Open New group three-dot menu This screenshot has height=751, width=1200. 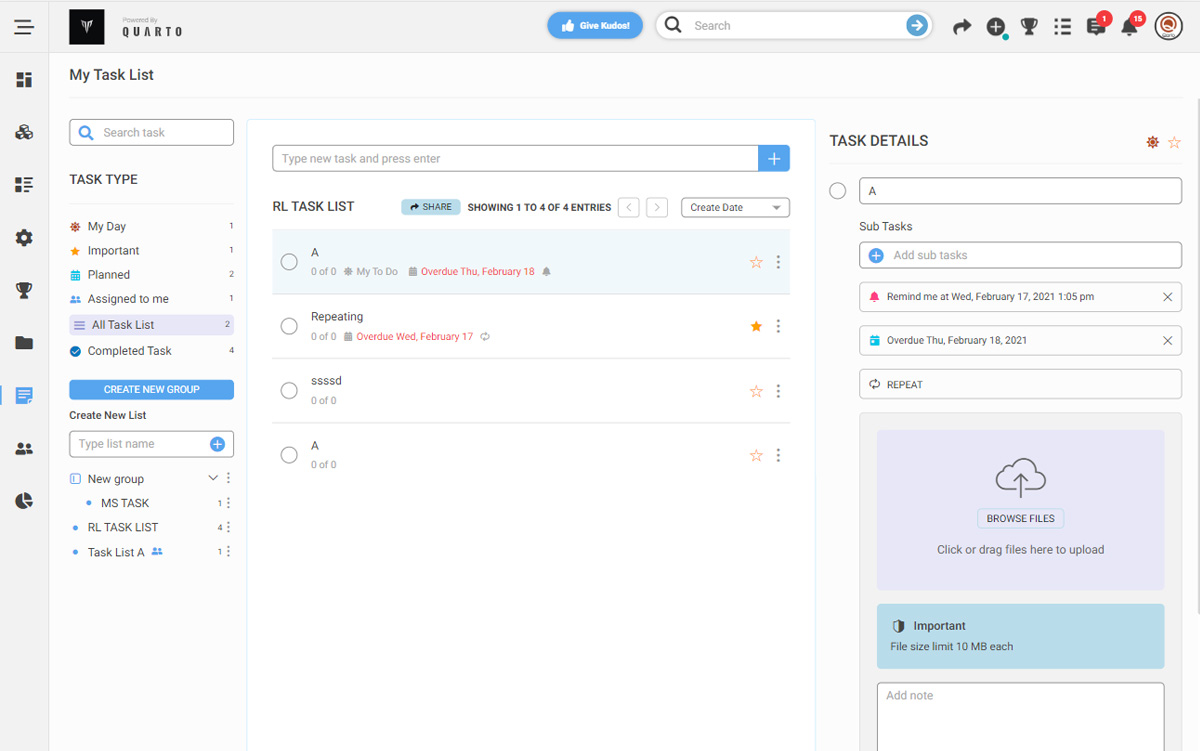point(228,478)
